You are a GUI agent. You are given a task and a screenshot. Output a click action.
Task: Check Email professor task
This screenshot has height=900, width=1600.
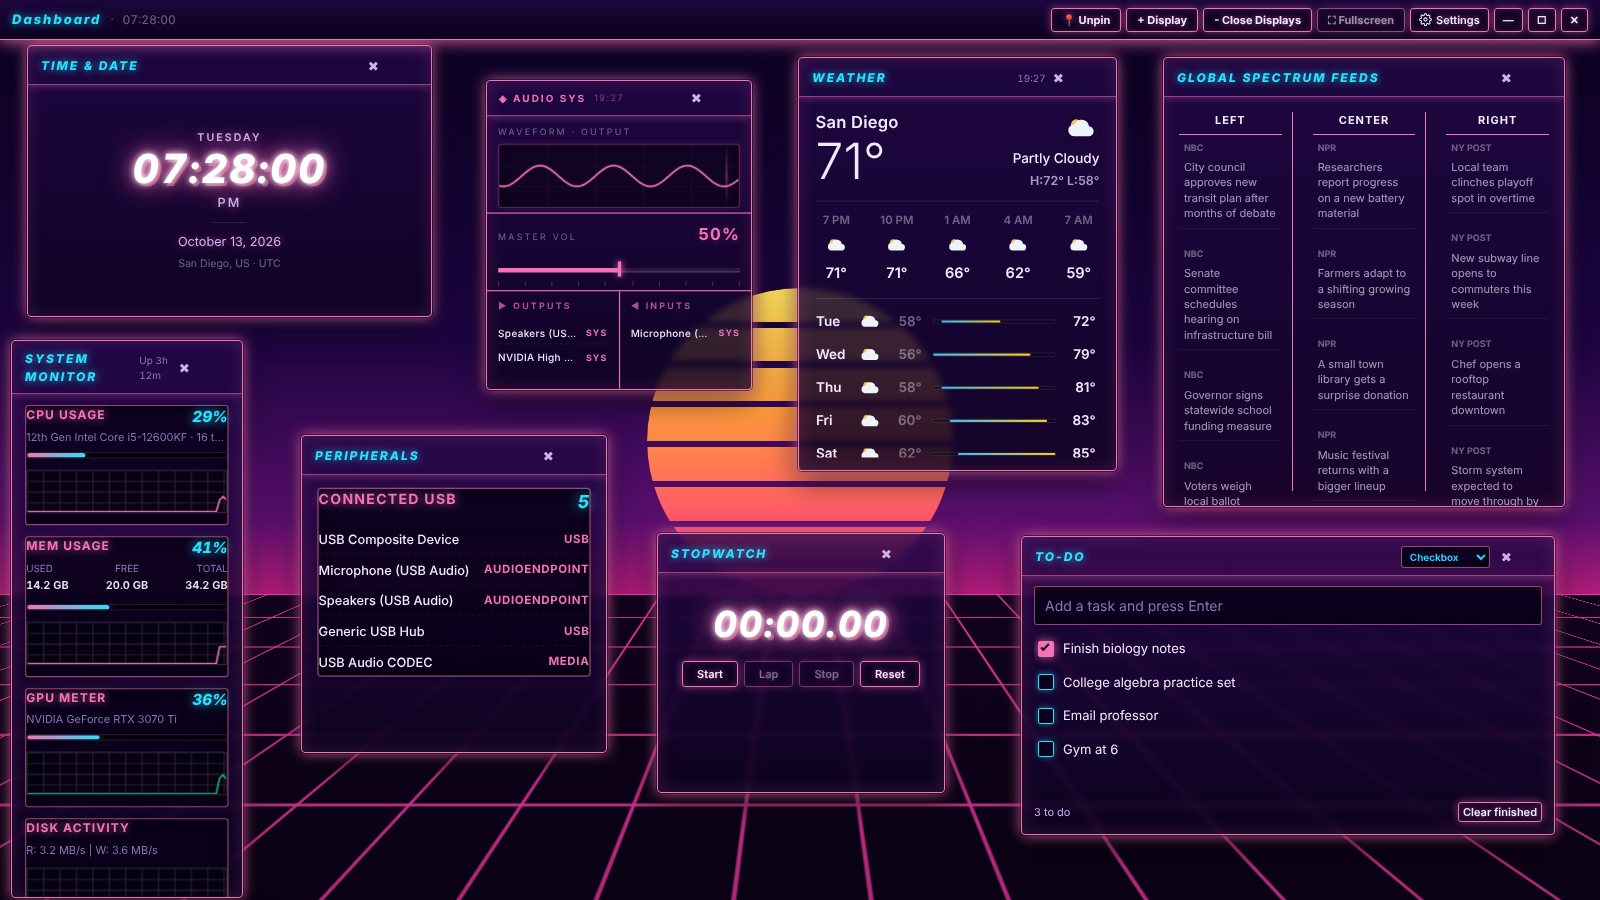click(1046, 716)
